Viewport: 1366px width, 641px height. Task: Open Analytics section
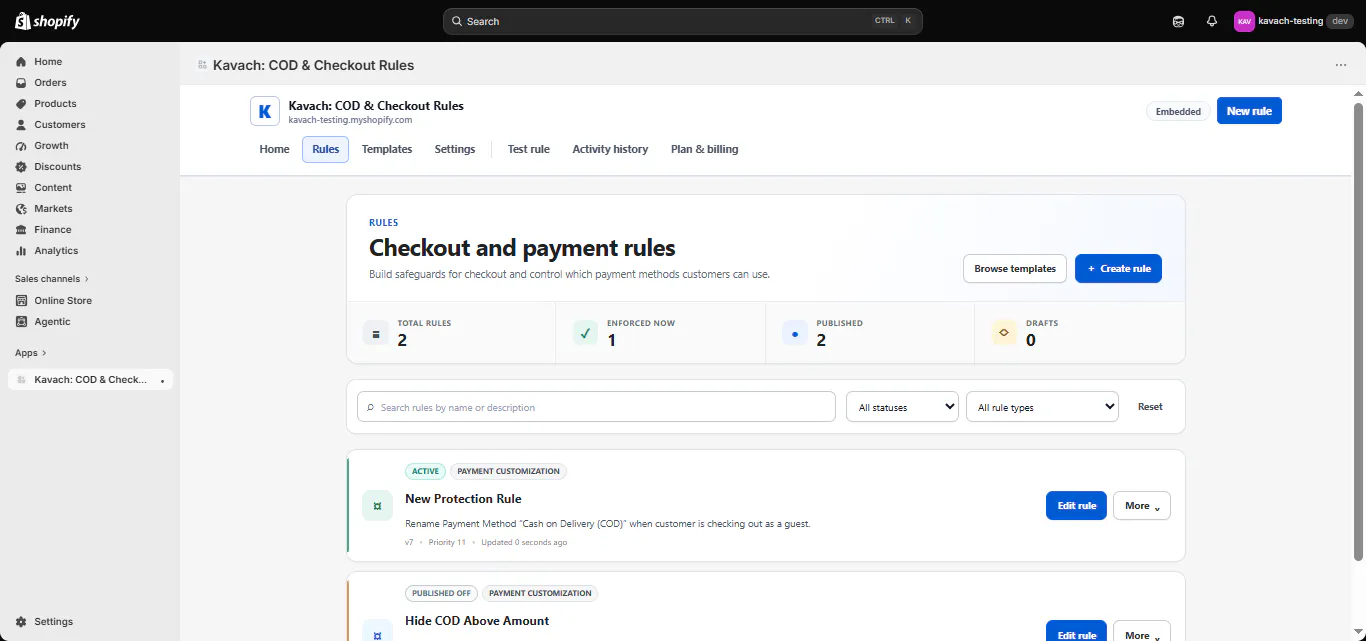pos(56,251)
